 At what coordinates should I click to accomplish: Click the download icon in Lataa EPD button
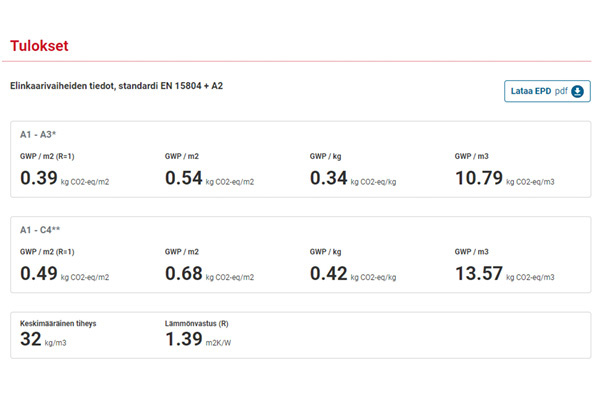[x=577, y=91]
